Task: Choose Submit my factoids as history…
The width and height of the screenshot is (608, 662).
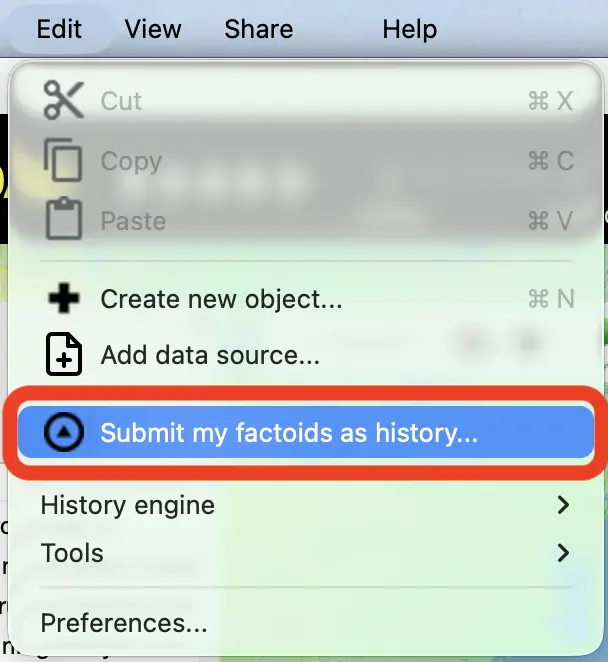Action: (x=289, y=433)
